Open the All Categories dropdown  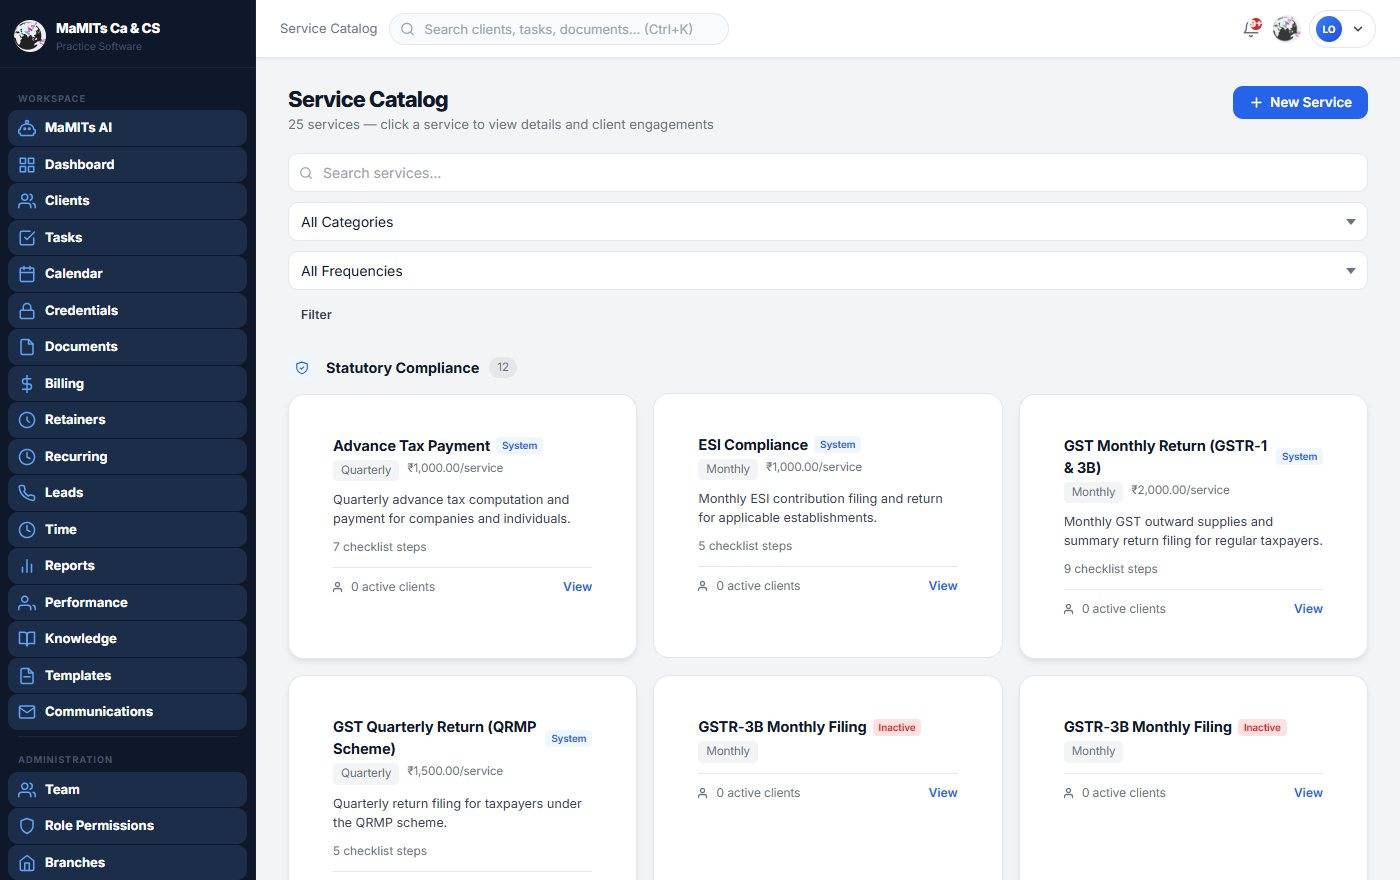pyautogui.click(x=828, y=222)
